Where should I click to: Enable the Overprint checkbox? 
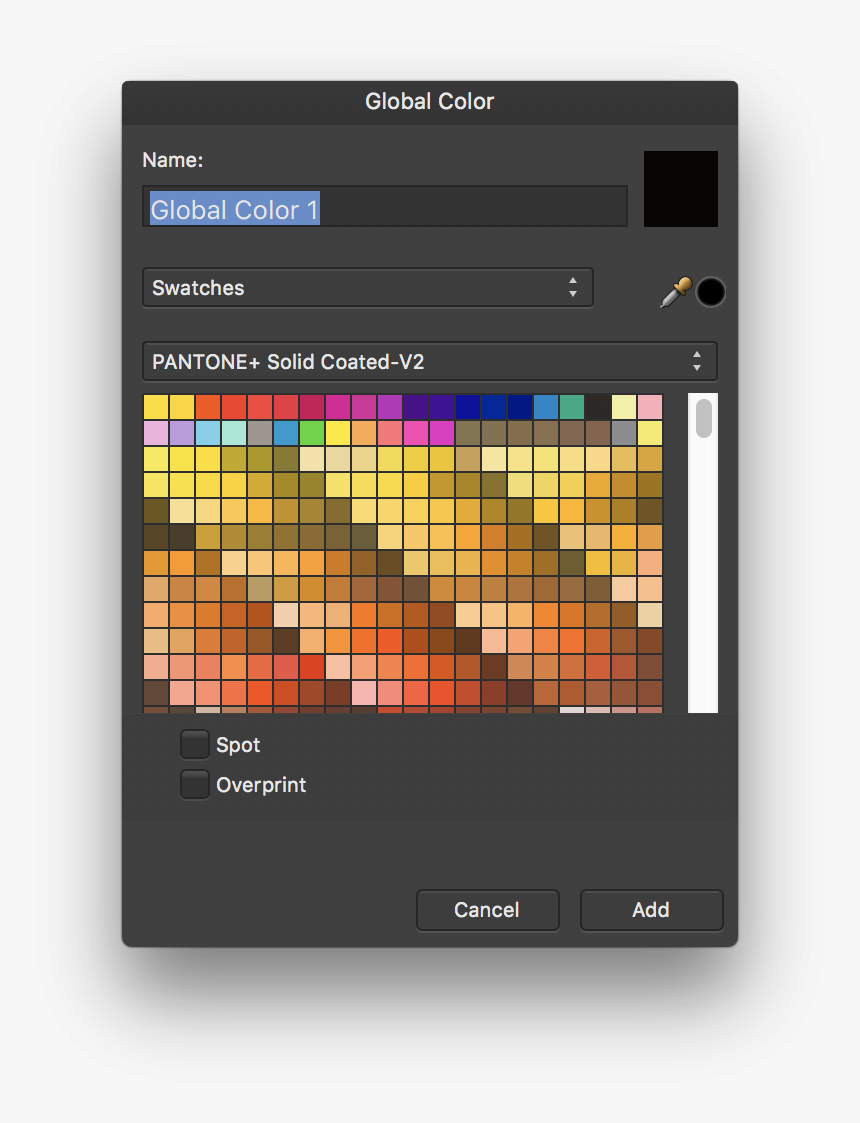pos(194,784)
